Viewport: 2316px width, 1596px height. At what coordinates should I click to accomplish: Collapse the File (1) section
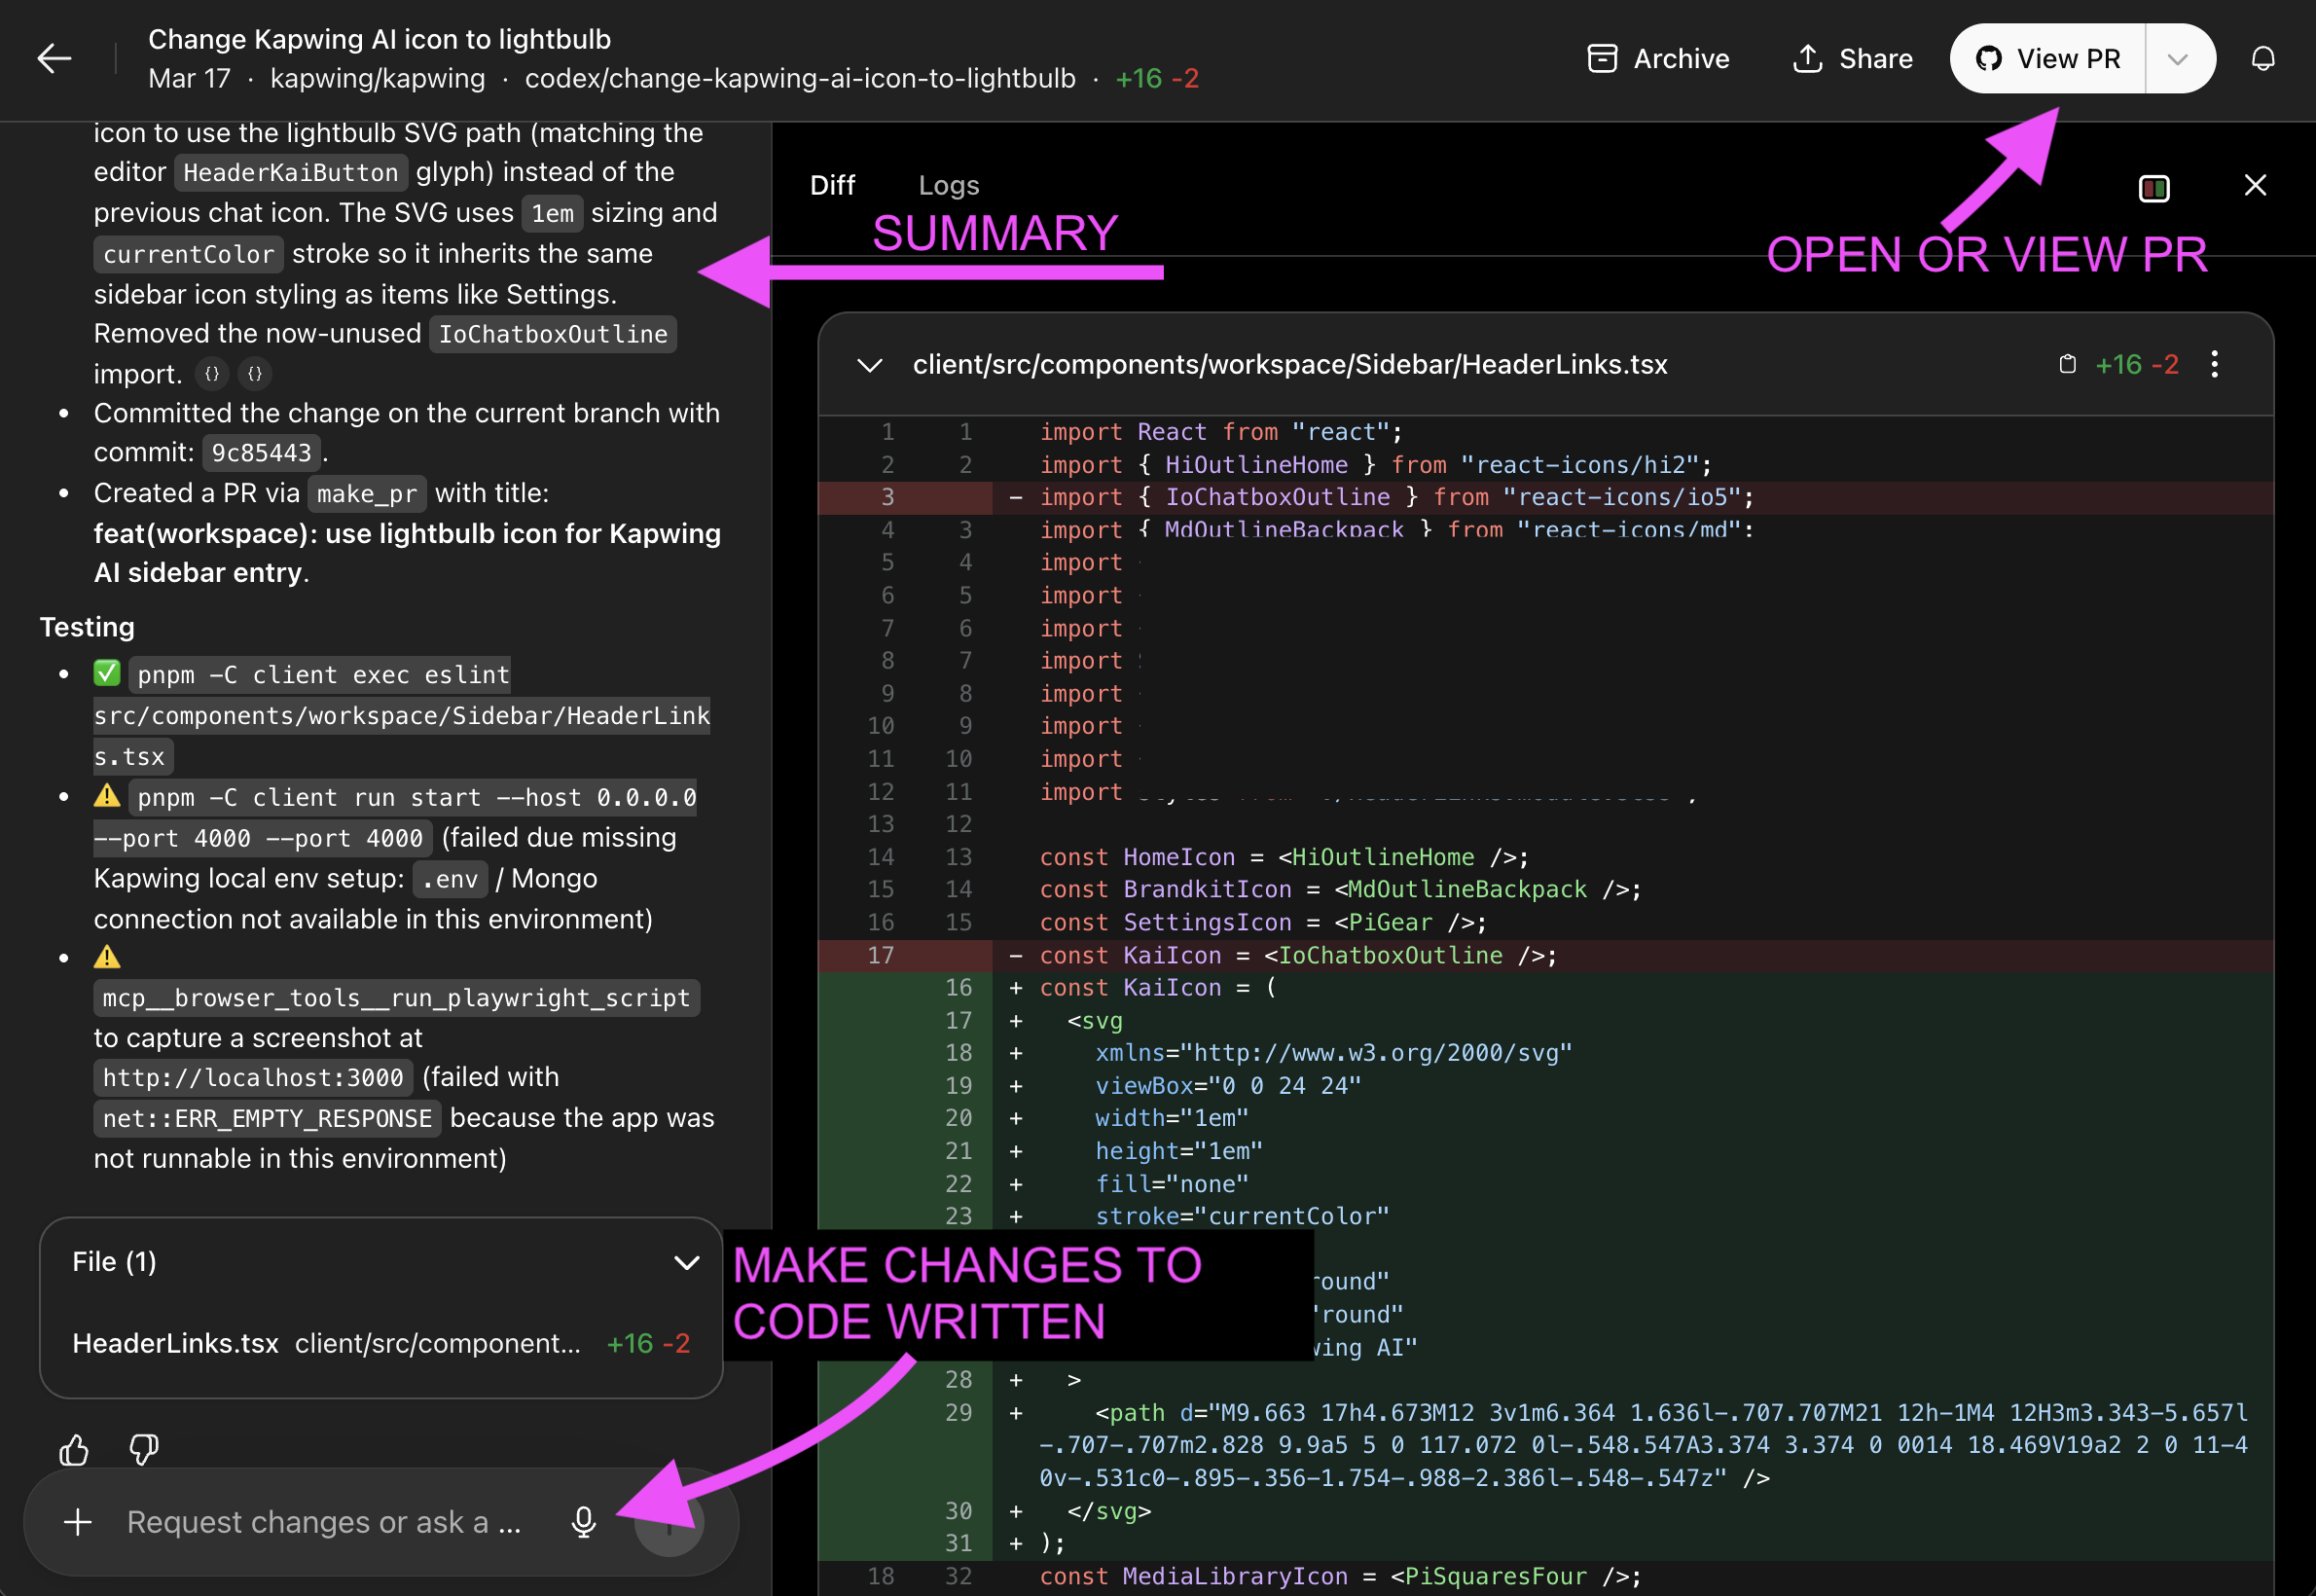(686, 1262)
